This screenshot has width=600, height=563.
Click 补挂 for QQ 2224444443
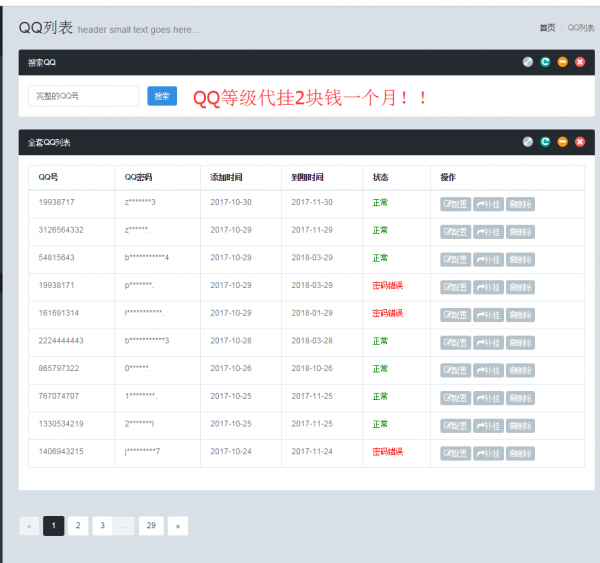pyautogui.click(x=488, y=343)
